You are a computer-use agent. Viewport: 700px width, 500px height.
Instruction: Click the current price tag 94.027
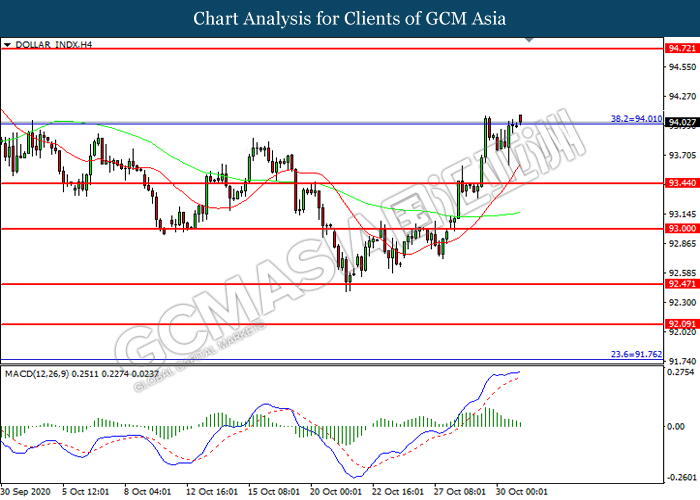click(682, 122)
